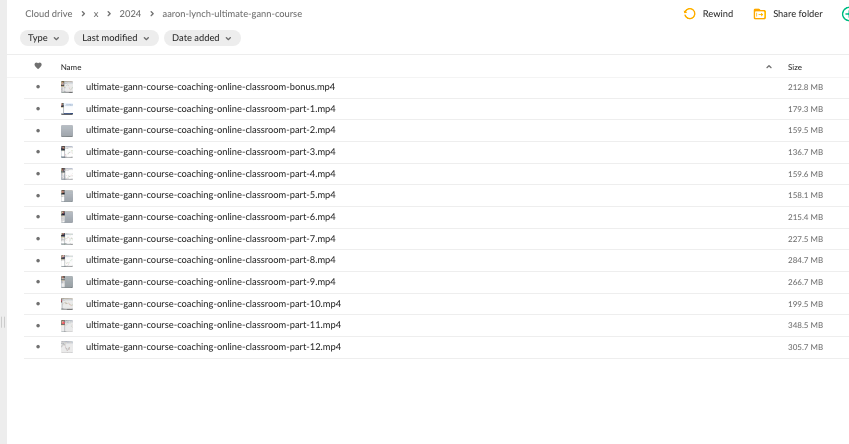Open the Date added filter dropdown
The width and height of the screenshot is (849, 444).
click(203, 38)
